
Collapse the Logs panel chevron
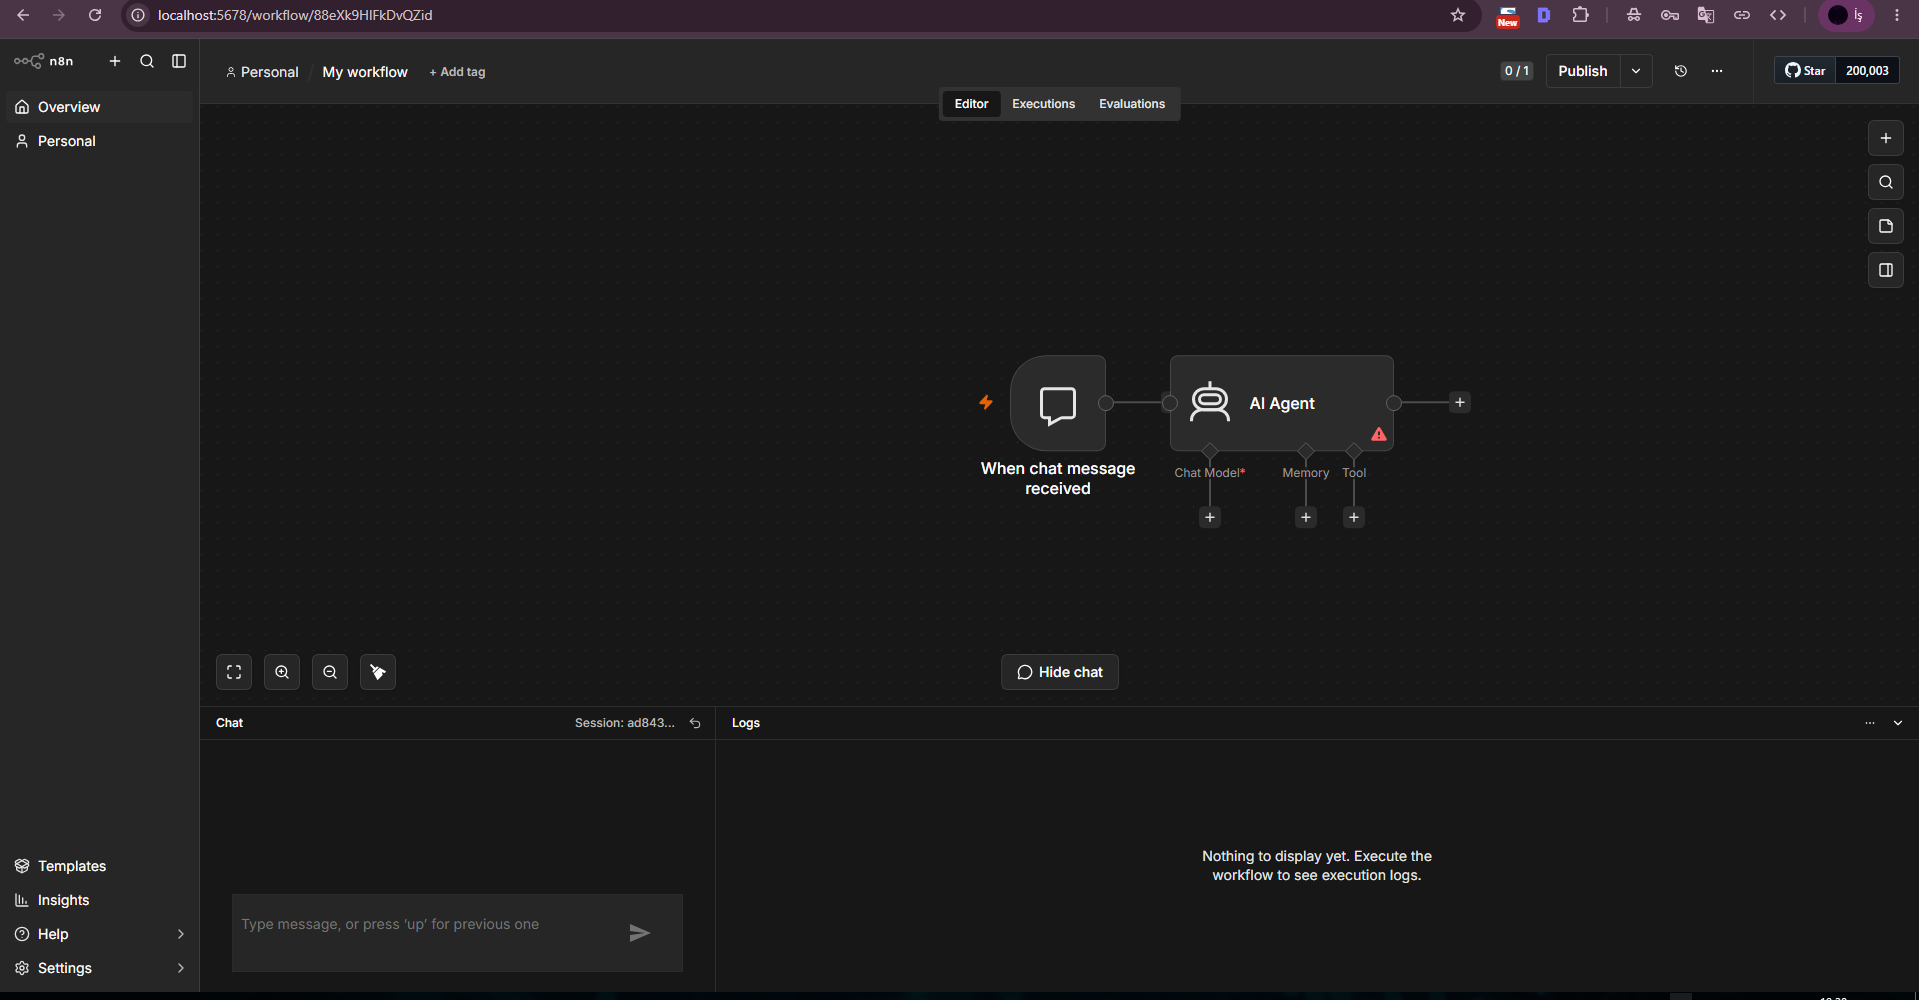coord(1898,723)
